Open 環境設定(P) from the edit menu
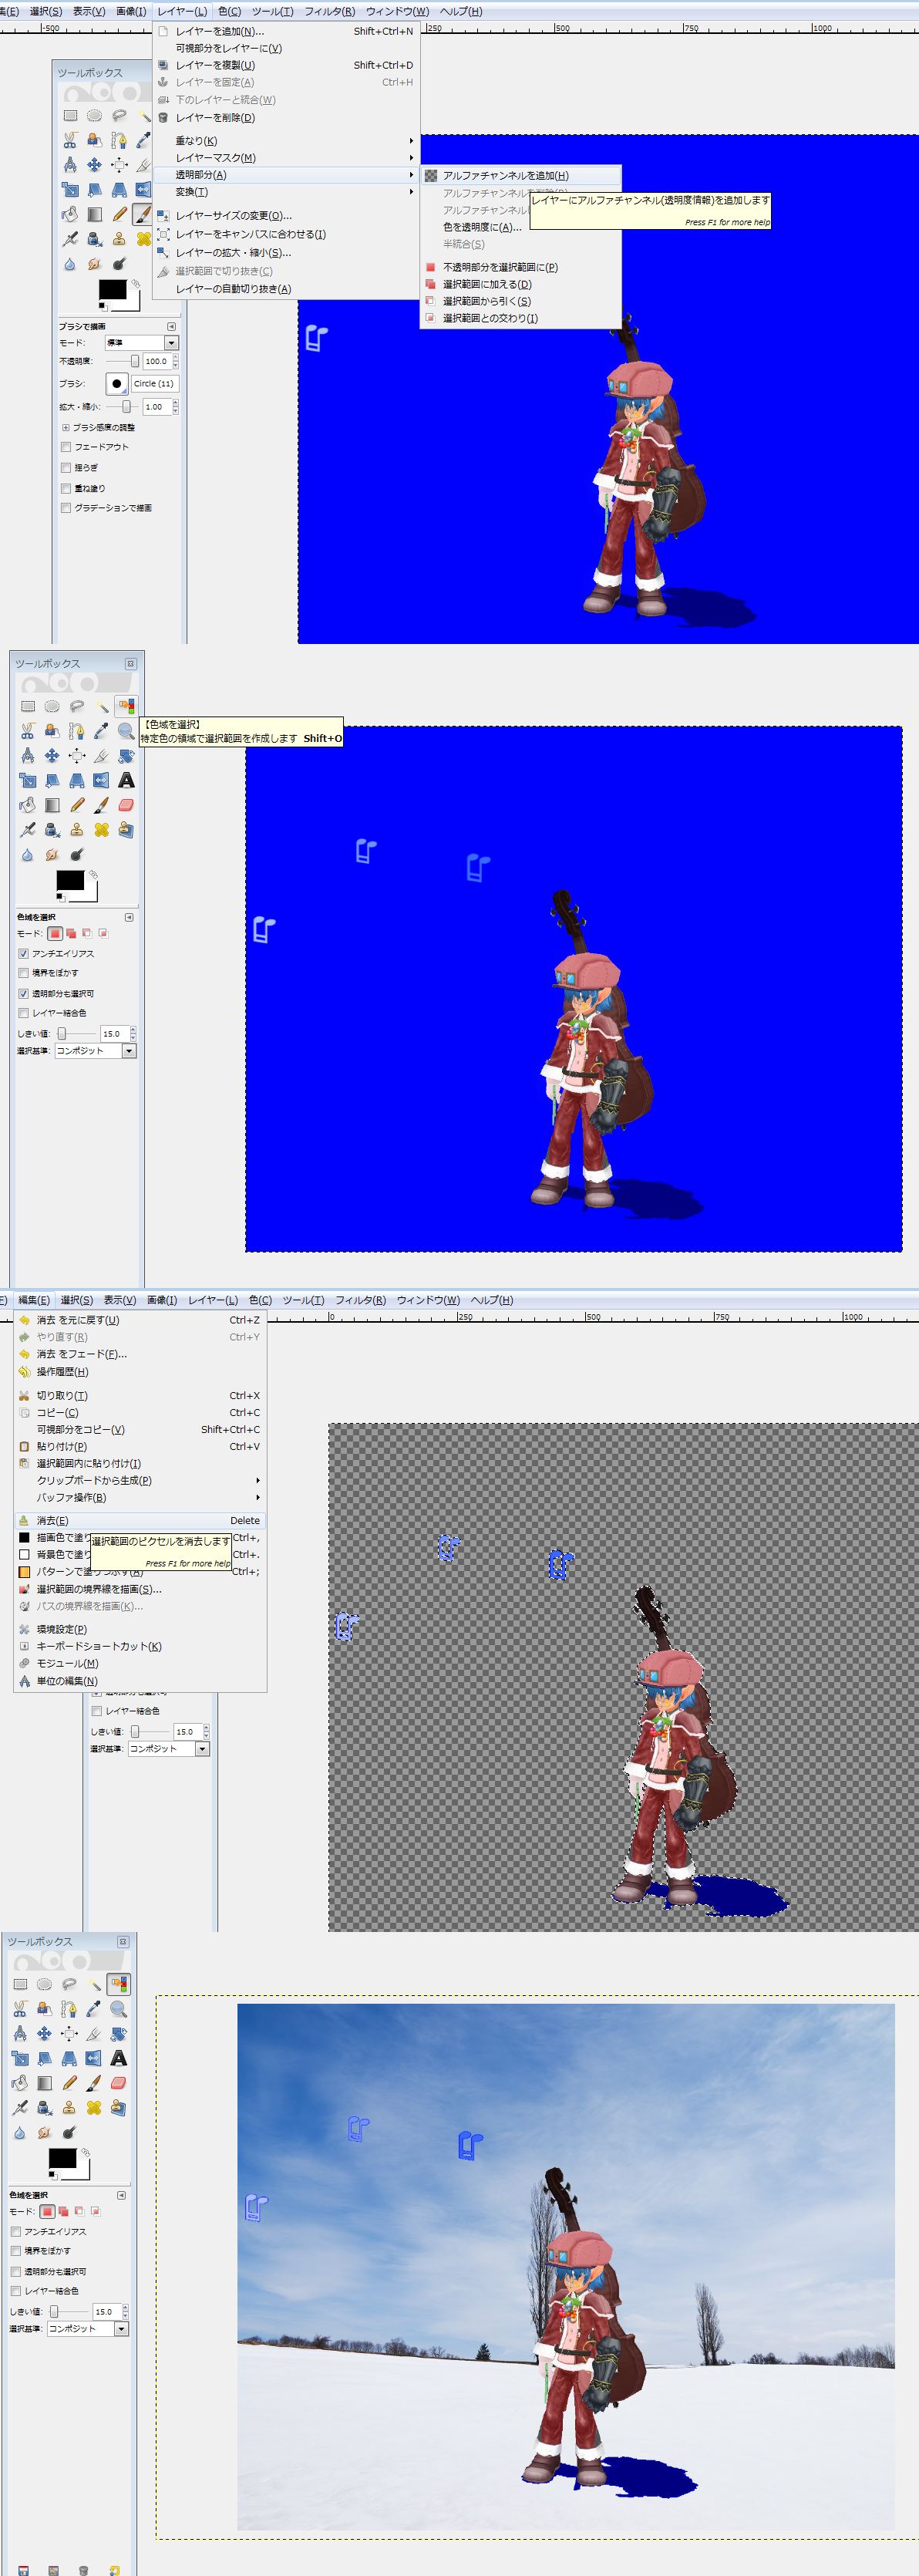 click(x=140, y=1629)
